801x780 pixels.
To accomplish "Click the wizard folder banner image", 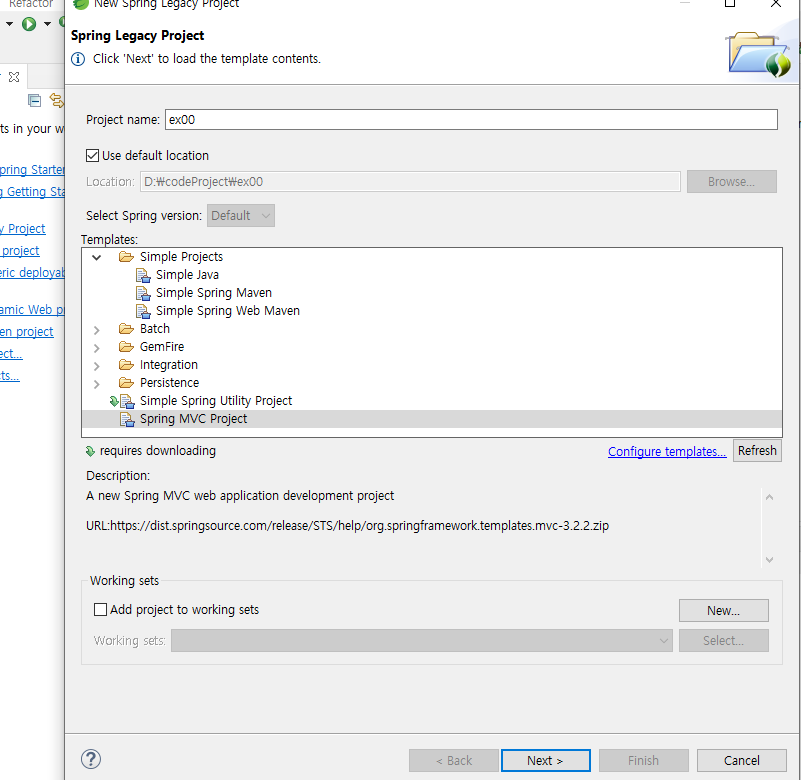I will point(759,55).
